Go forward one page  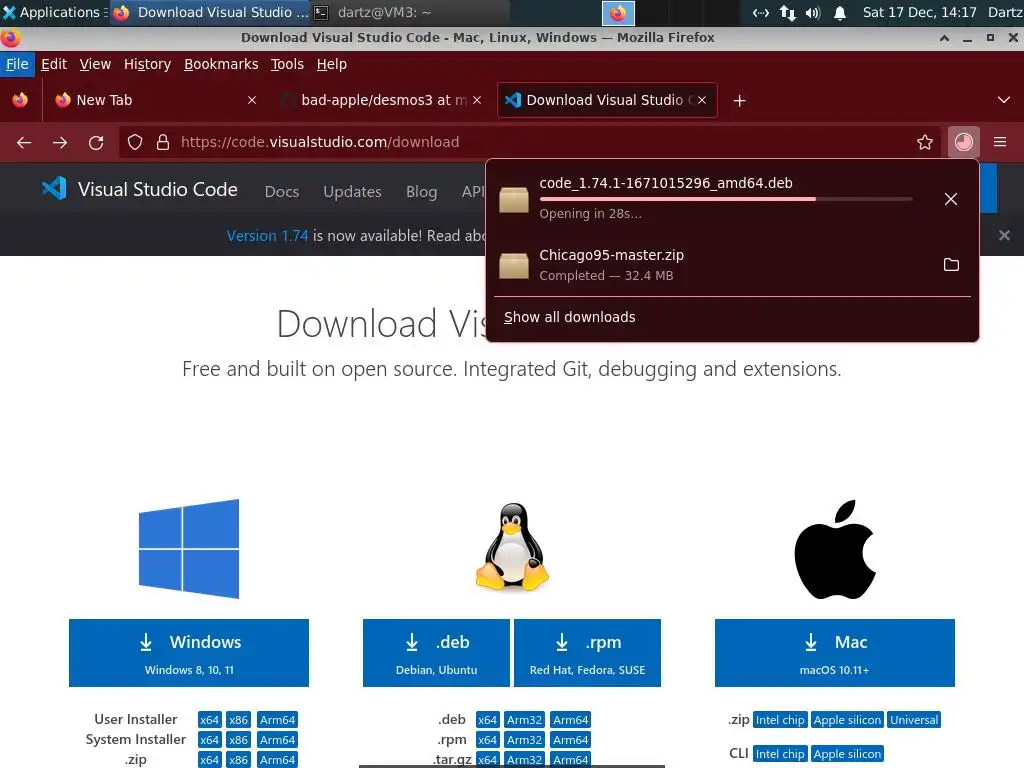60,142
